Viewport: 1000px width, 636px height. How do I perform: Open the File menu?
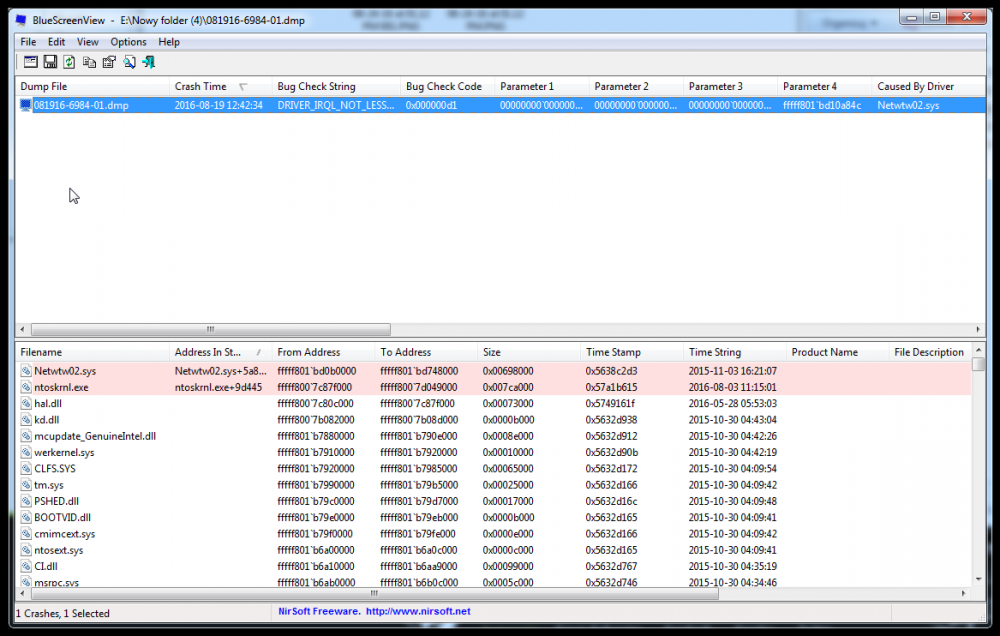click(x=28, y=42)
